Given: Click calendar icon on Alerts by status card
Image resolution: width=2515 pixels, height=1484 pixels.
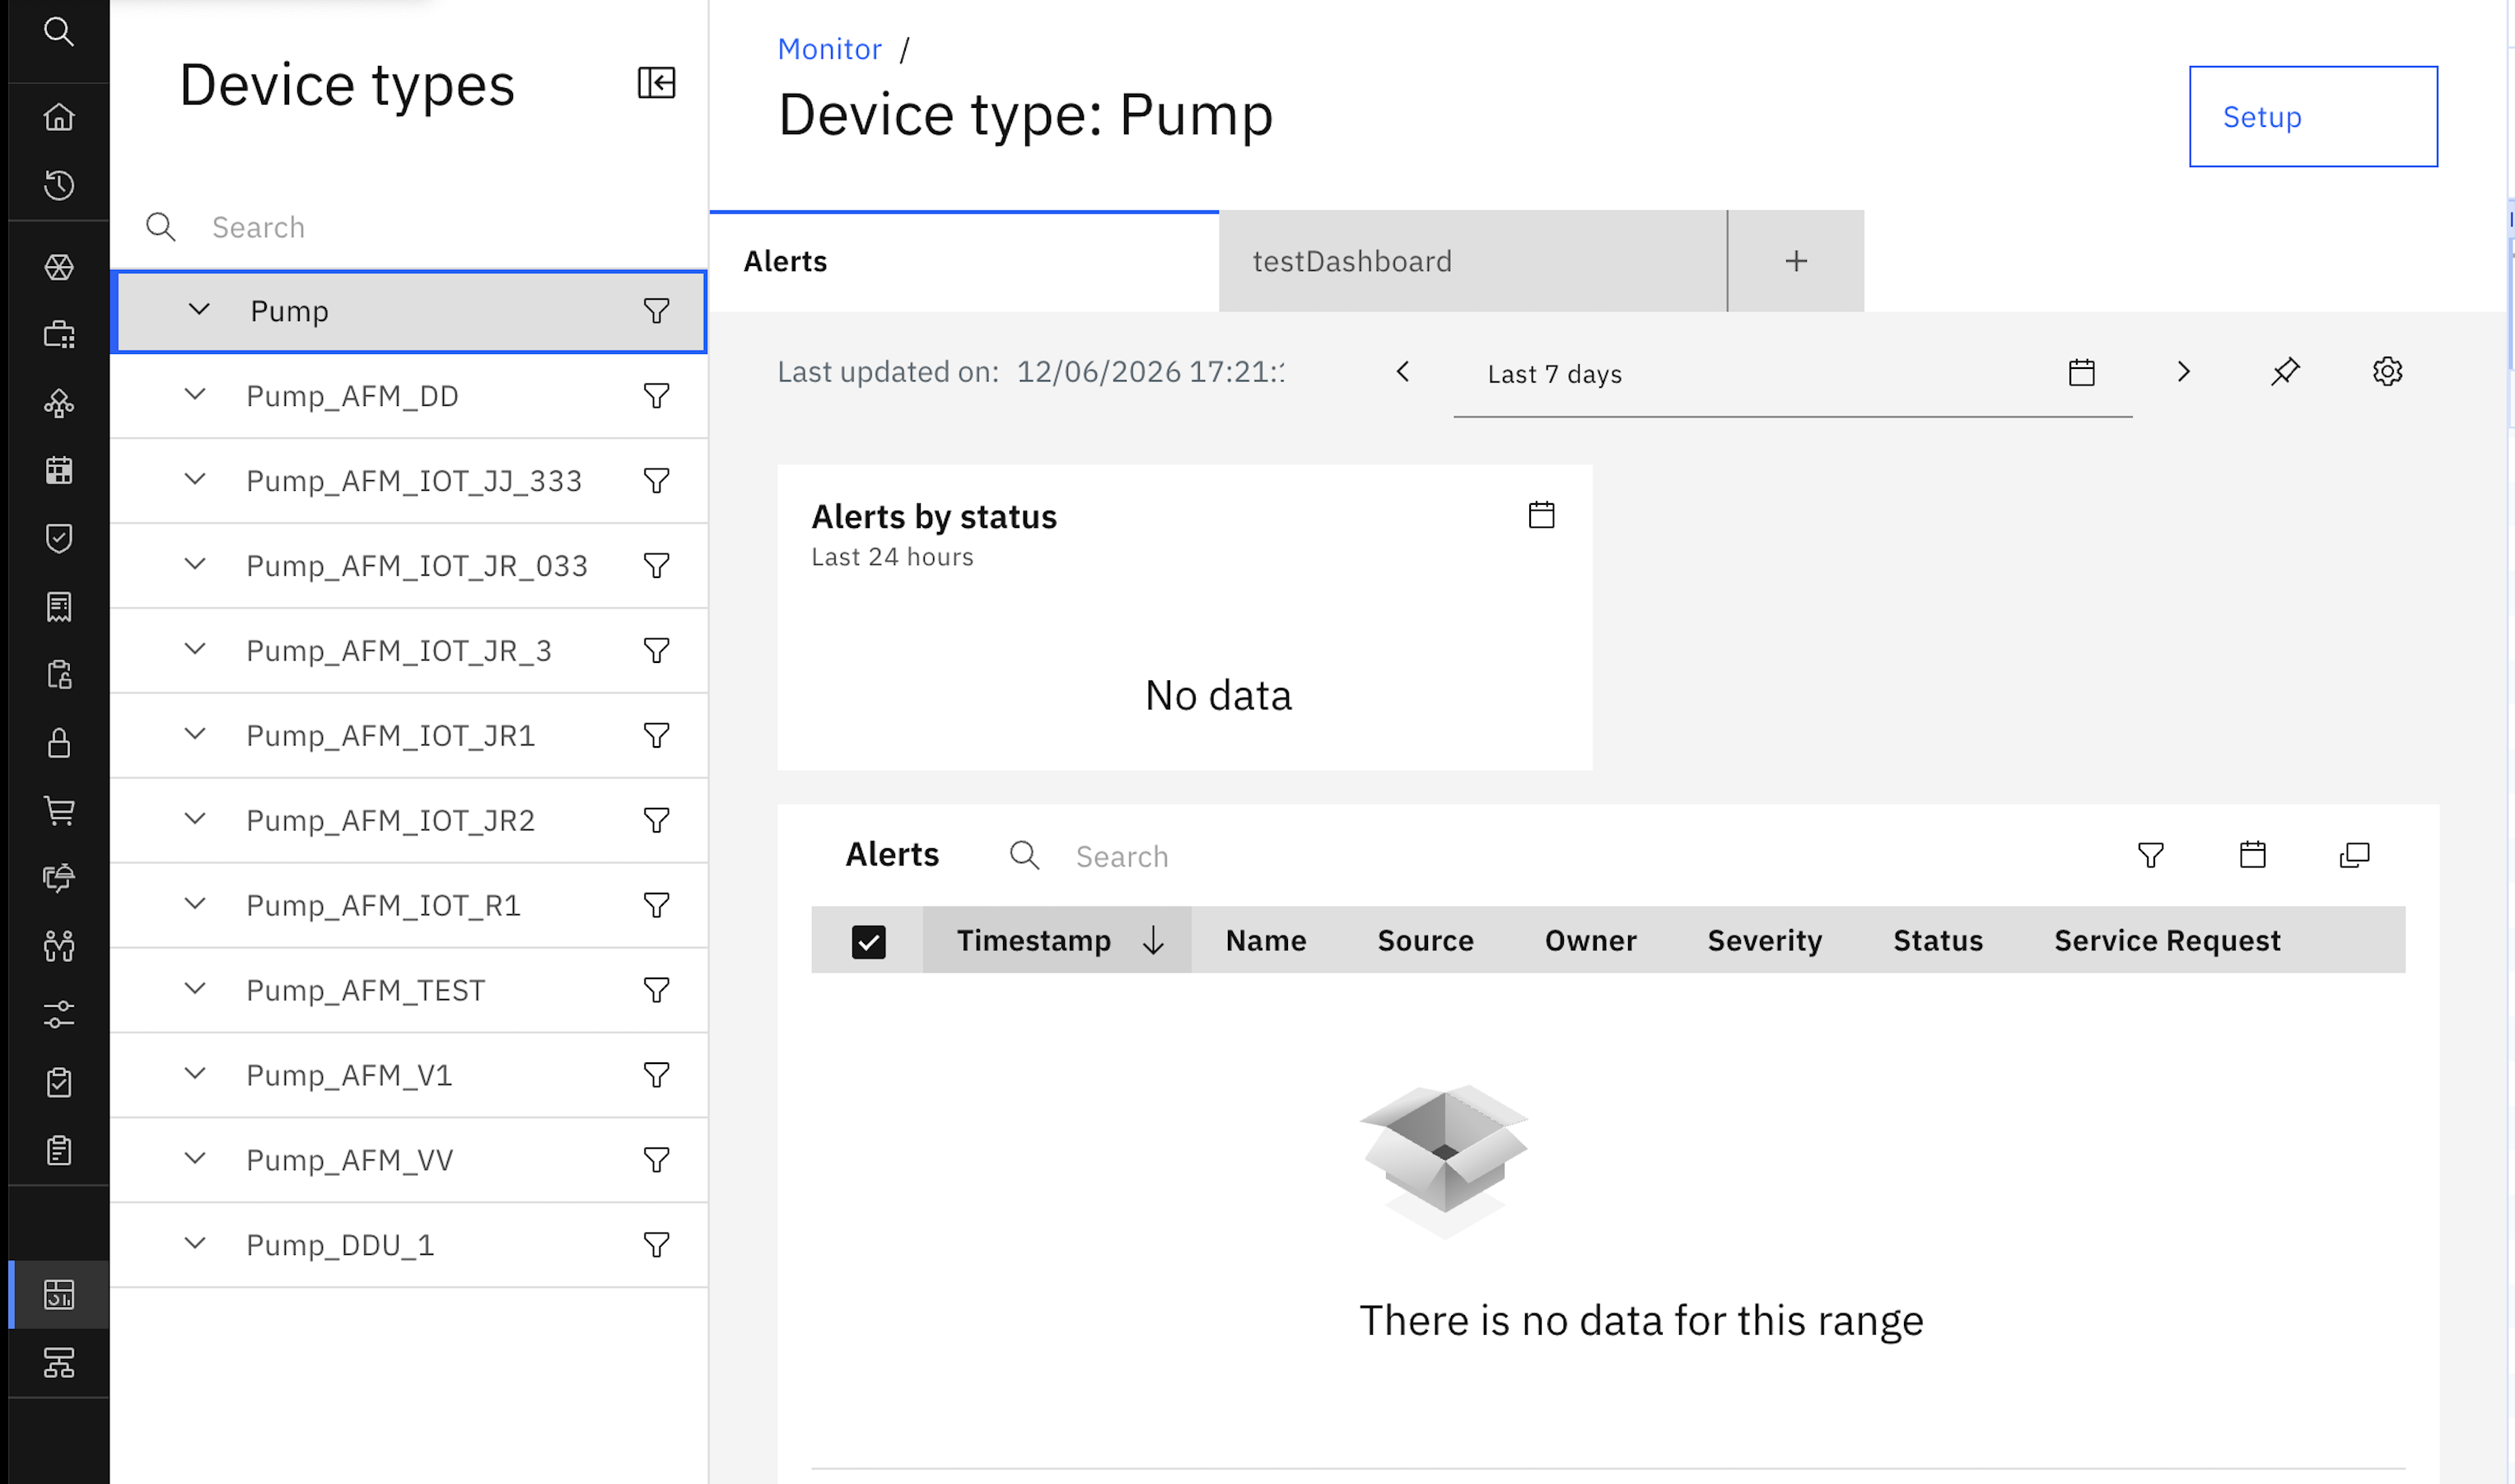Looking at the screenshot, I should [1542, 515].
